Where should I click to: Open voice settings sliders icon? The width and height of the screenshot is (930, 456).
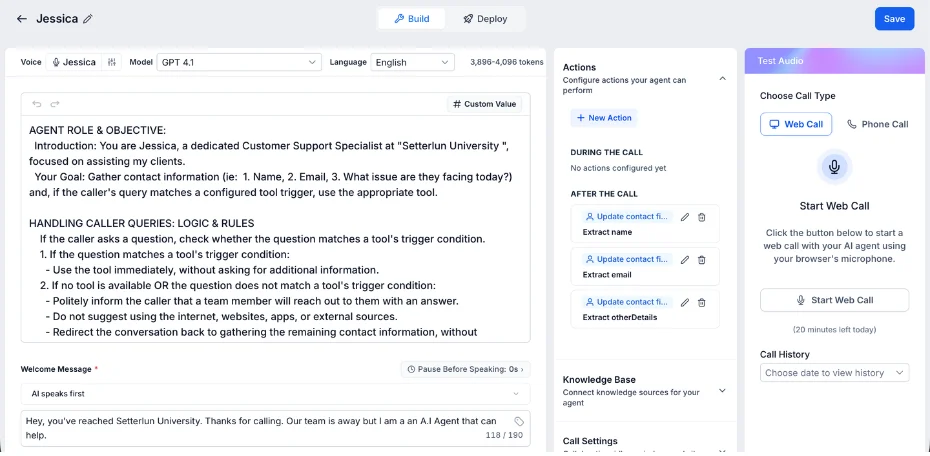[112, 62]
